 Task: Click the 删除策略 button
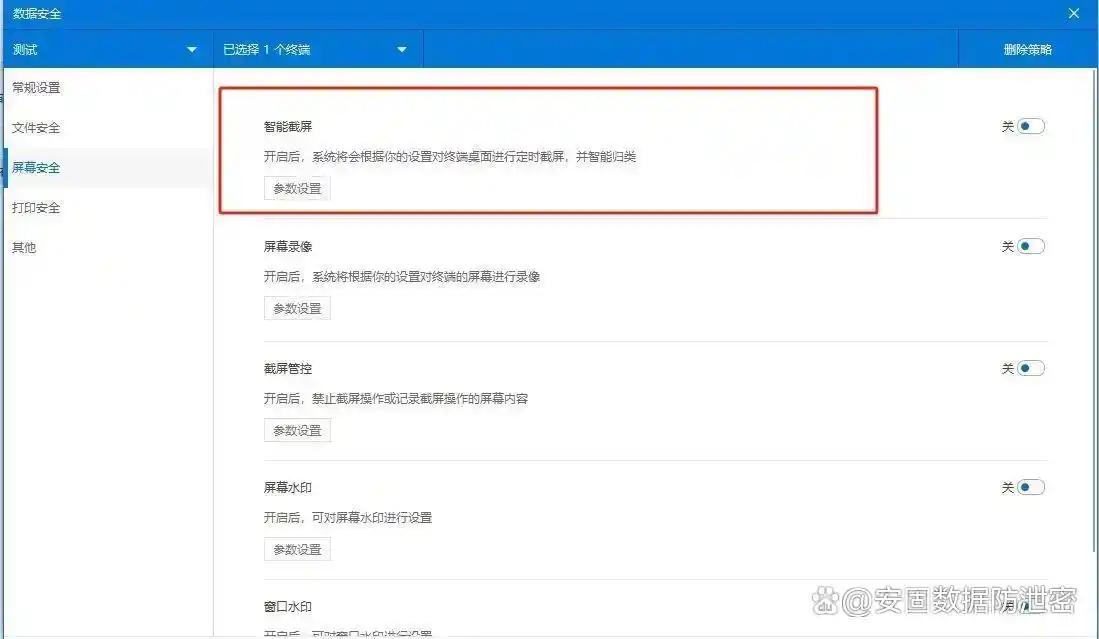click(x=1028, y=49)
